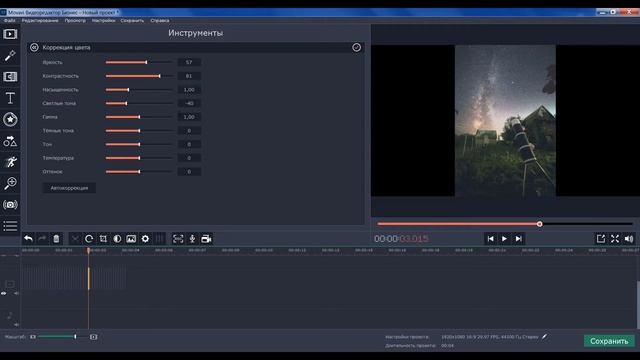Click the brightness value field 57
Screen dimensions: 640x360
point(189,62)
